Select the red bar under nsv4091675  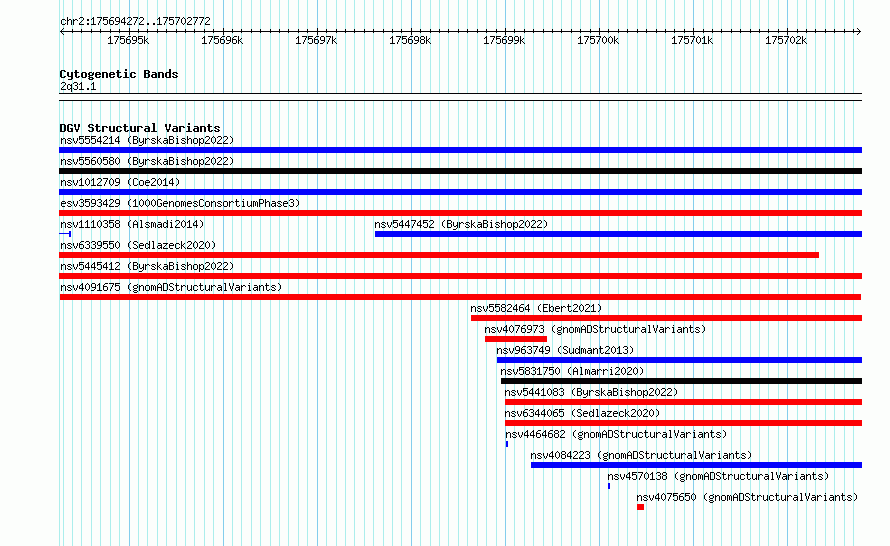click(x=460, y=297)
